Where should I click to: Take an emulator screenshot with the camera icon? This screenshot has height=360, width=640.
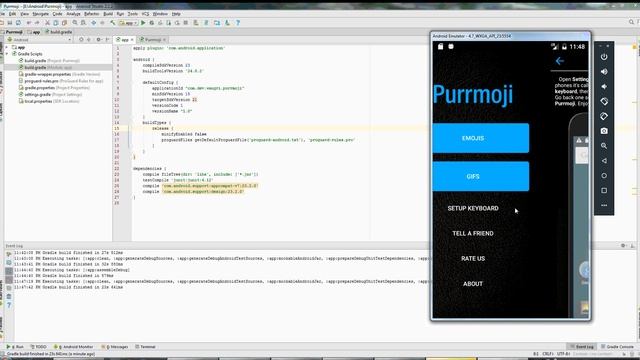[604, 131]
